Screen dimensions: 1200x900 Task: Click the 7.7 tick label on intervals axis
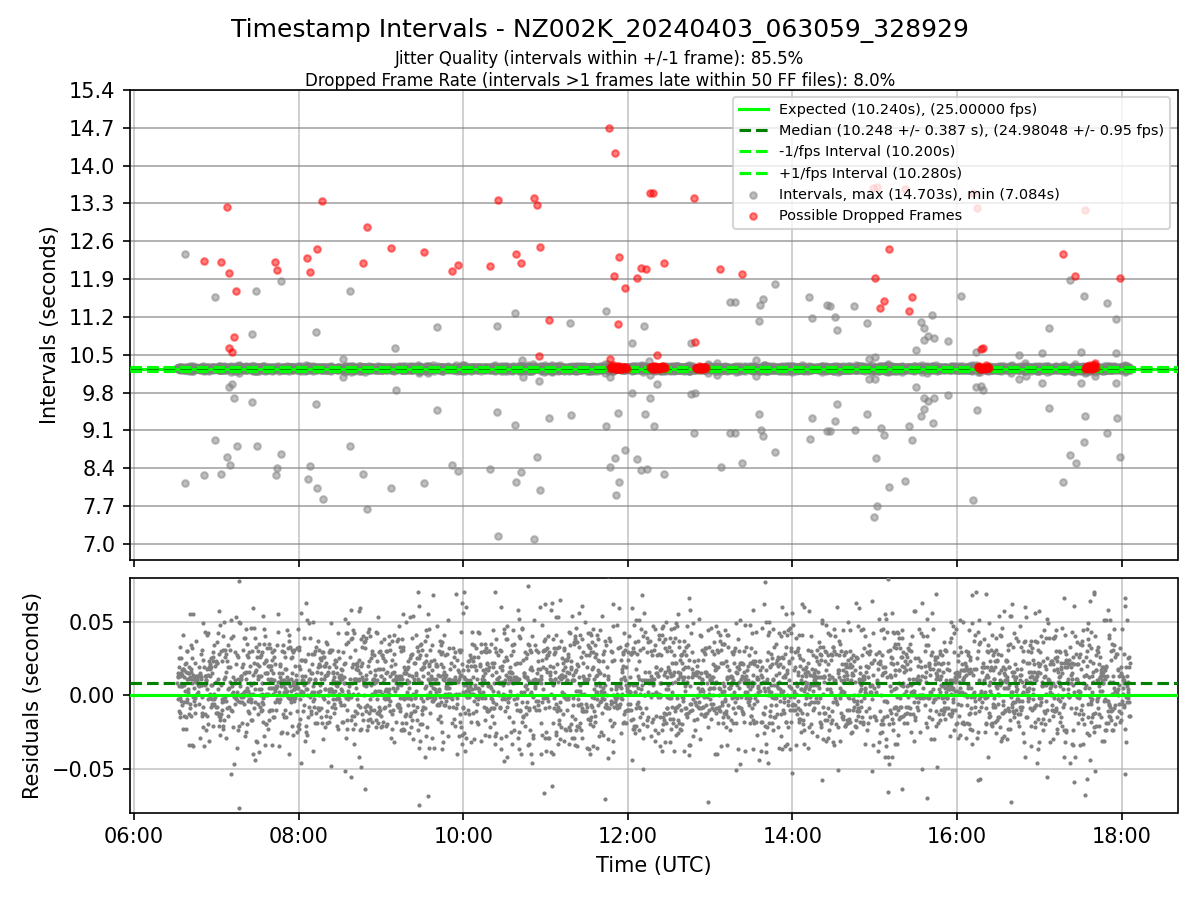(98, 506)
